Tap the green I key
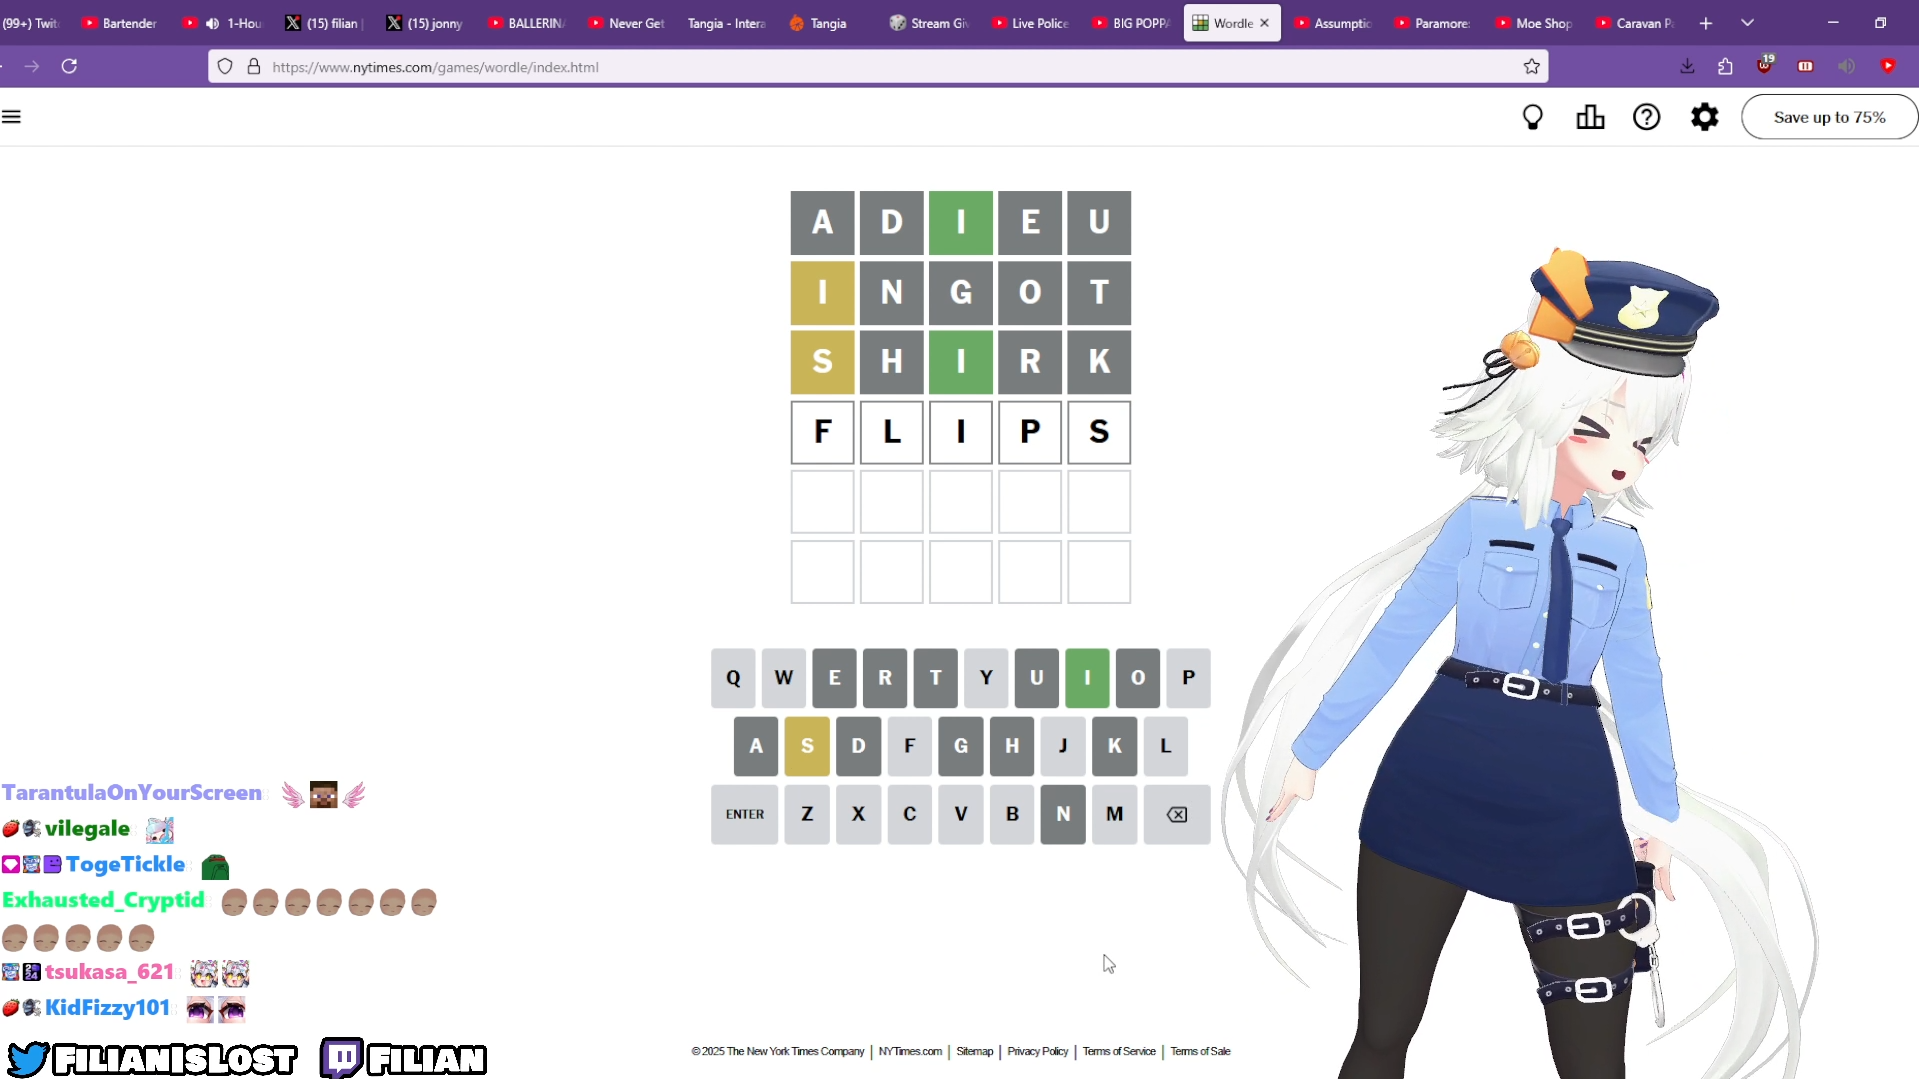The width and height of the screenshot is (1919, 1079). (1087, 678)
